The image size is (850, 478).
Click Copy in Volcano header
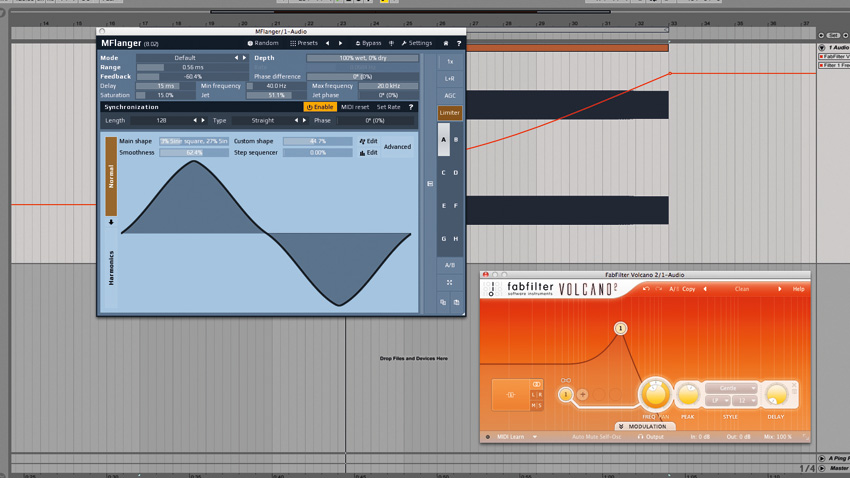[x=688, y=289]
